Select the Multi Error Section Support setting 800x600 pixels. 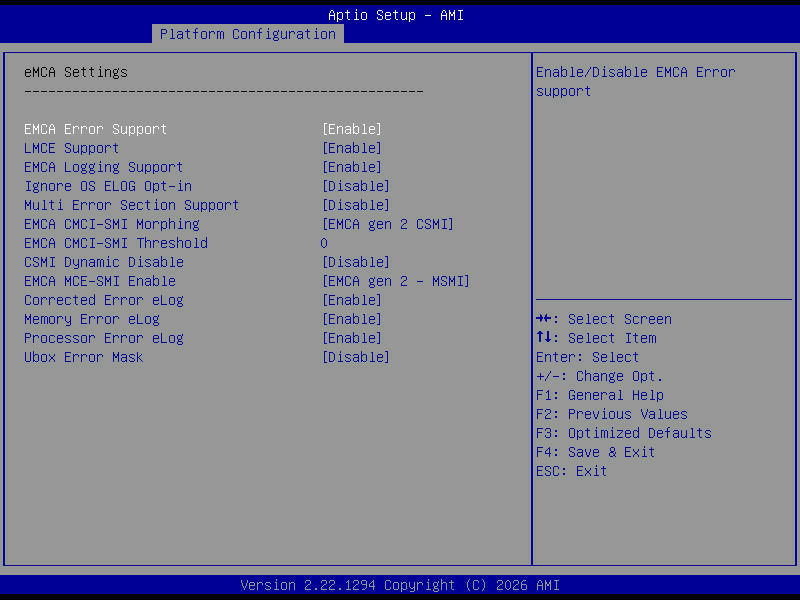[x=132, y=205]
